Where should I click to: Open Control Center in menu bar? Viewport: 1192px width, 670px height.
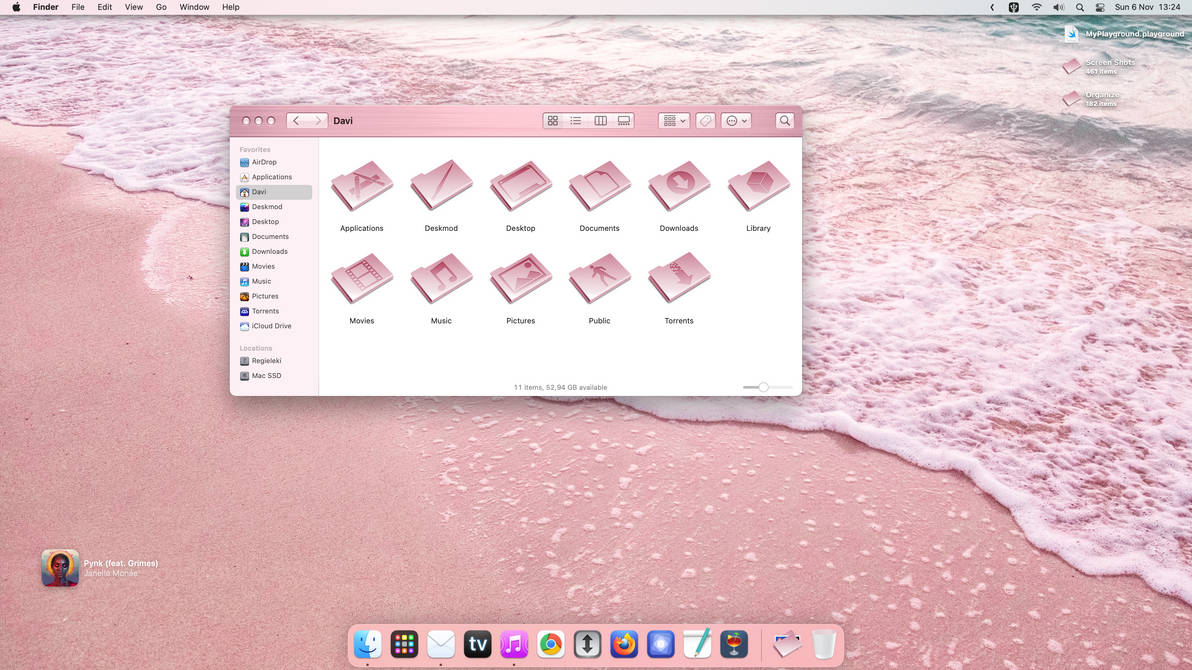point(1100,7)
